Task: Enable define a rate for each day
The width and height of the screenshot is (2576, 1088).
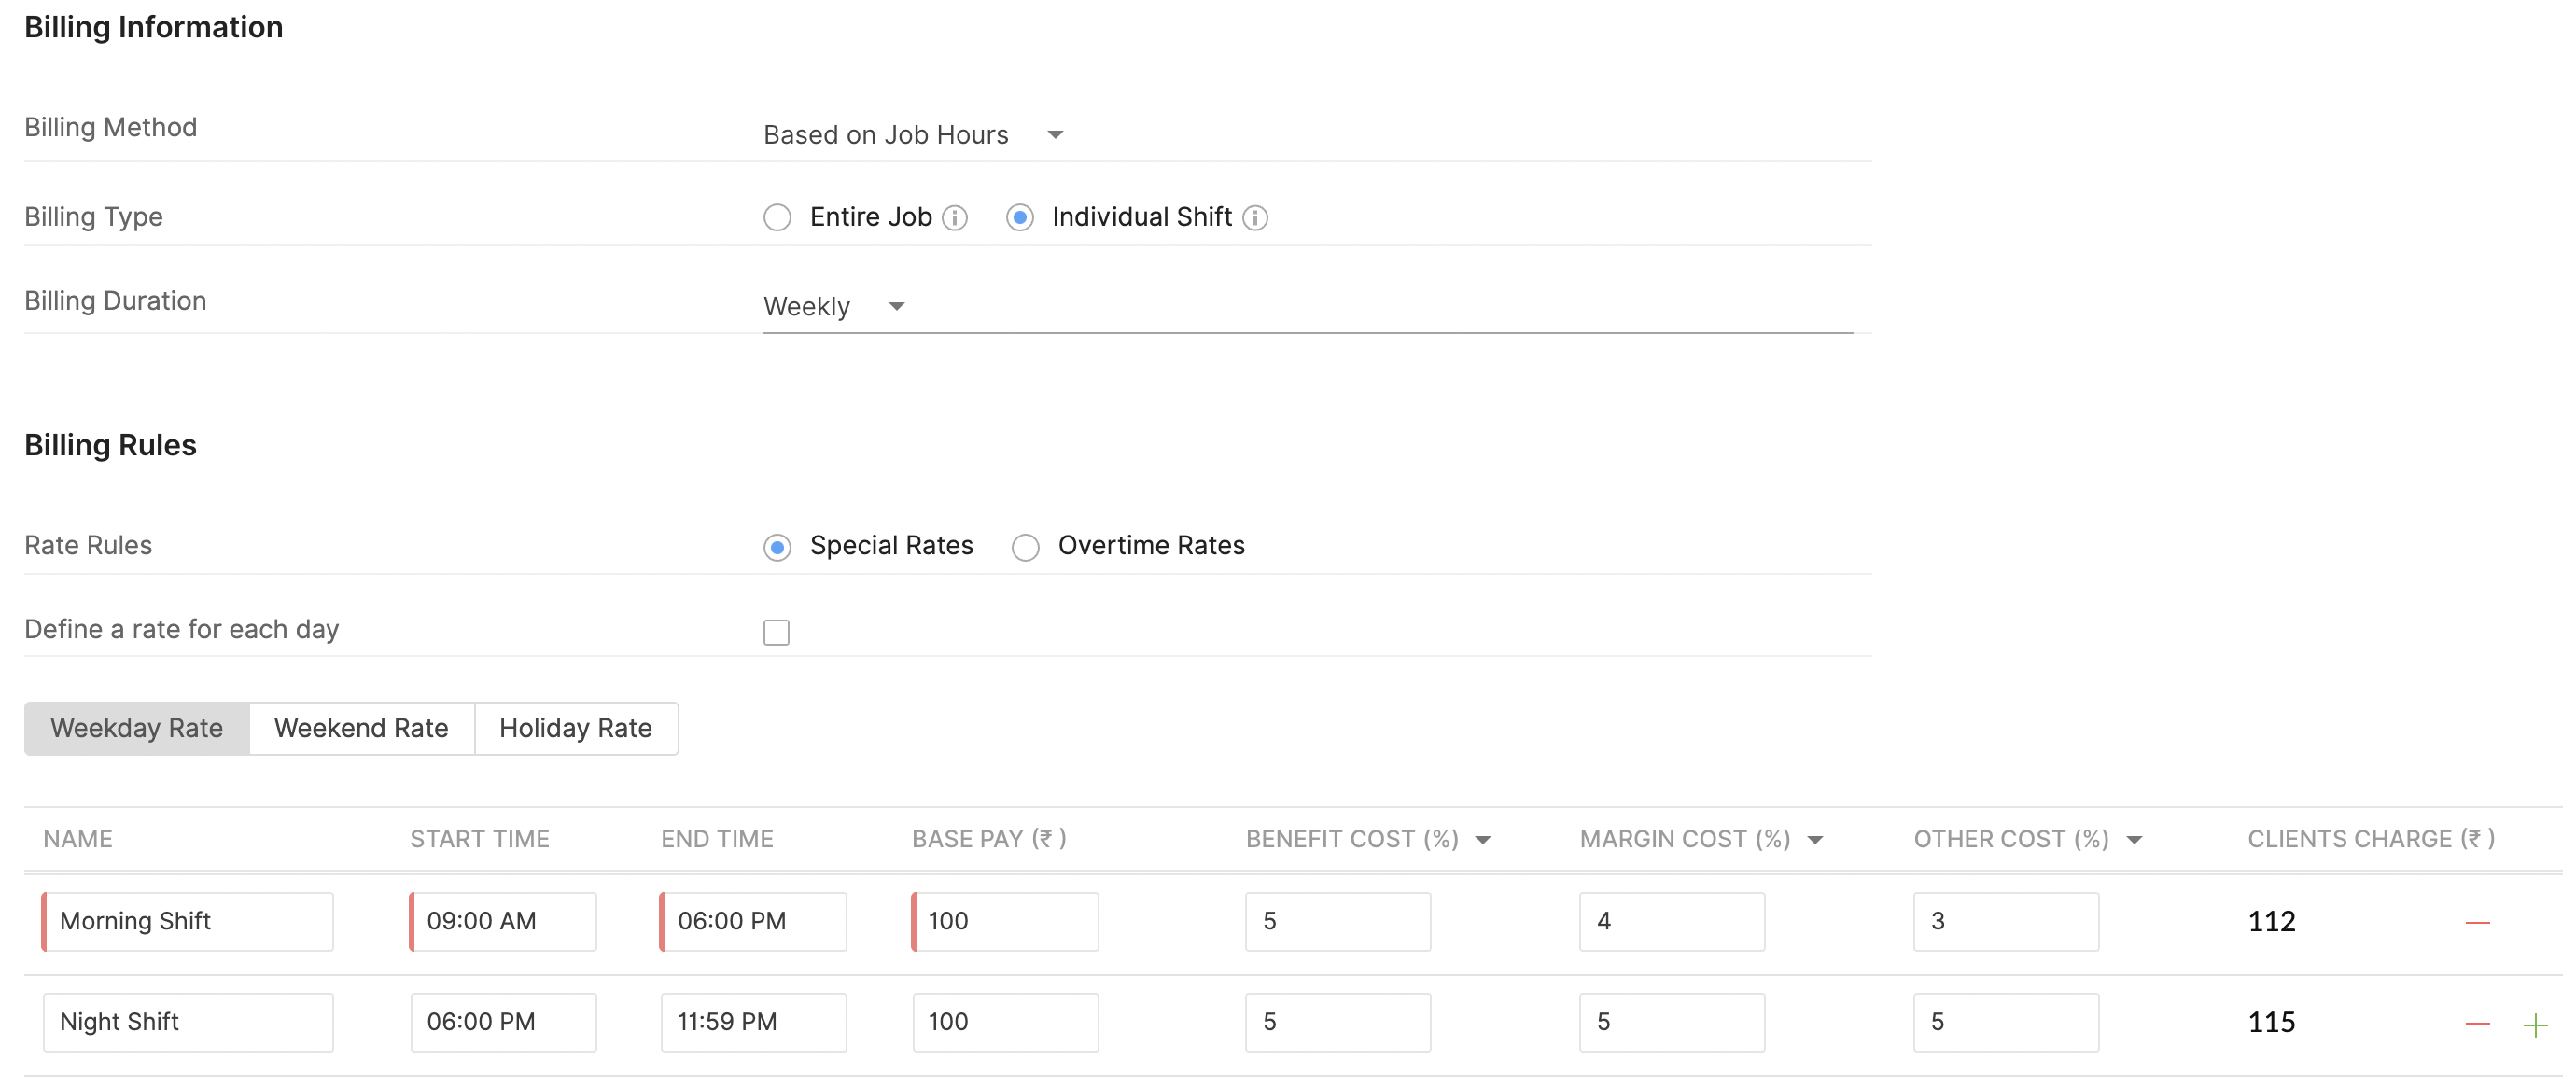Action: pyautogui.click(x=776, y=632)
